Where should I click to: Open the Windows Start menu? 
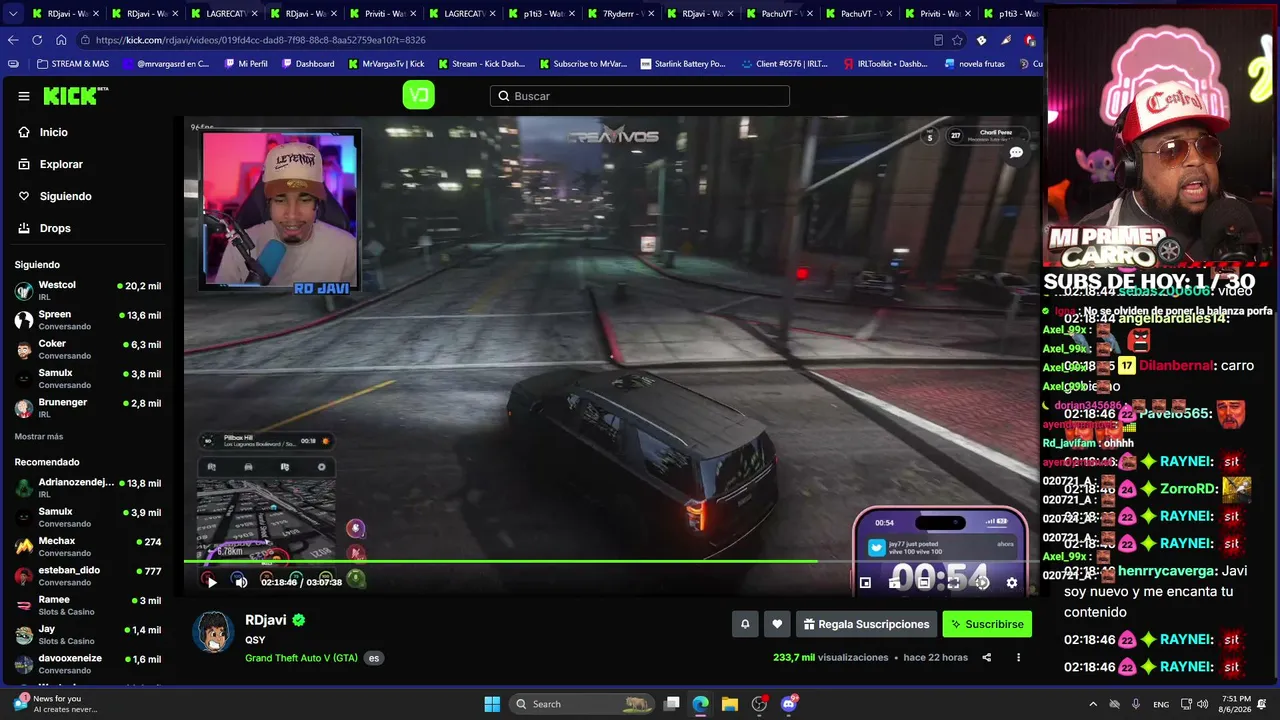coord(492,704)
